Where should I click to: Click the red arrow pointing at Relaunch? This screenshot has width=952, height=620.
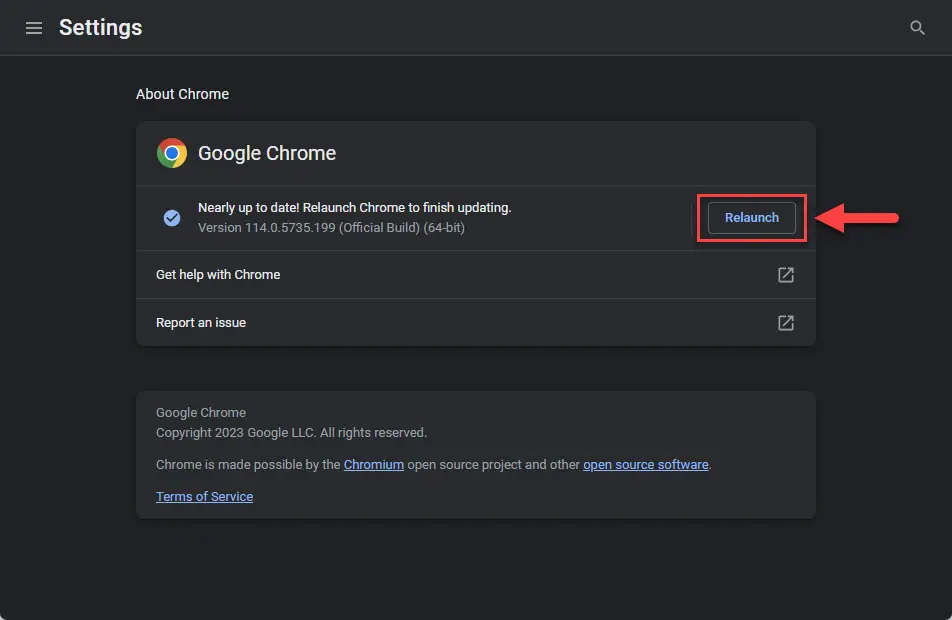[x=858, y=218]
